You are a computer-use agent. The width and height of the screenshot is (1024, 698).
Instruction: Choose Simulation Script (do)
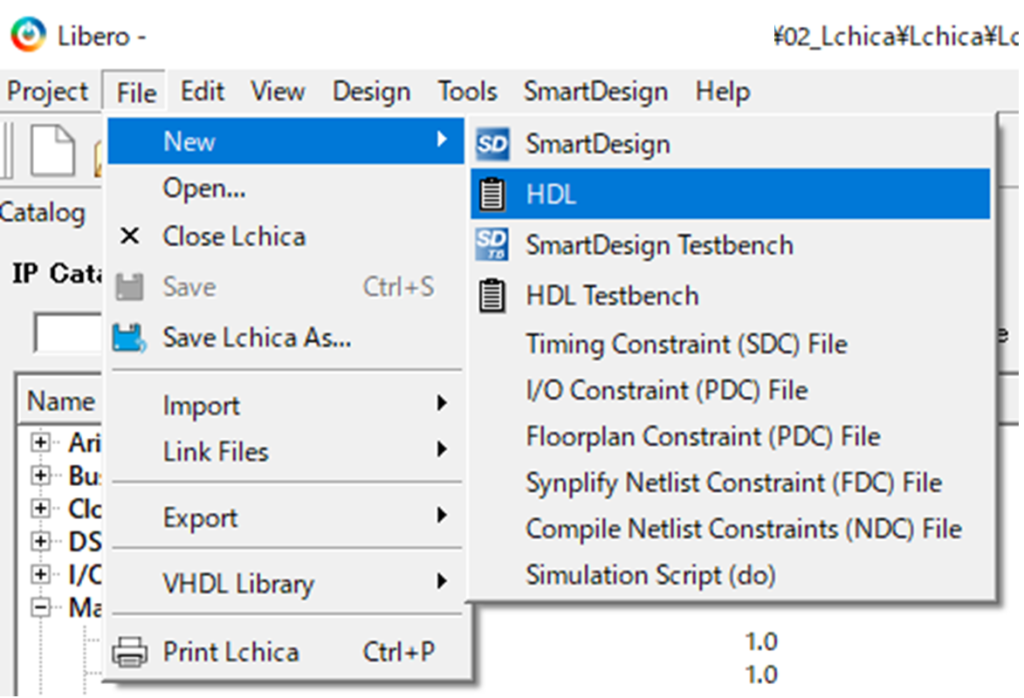click(x=650, y=575)
